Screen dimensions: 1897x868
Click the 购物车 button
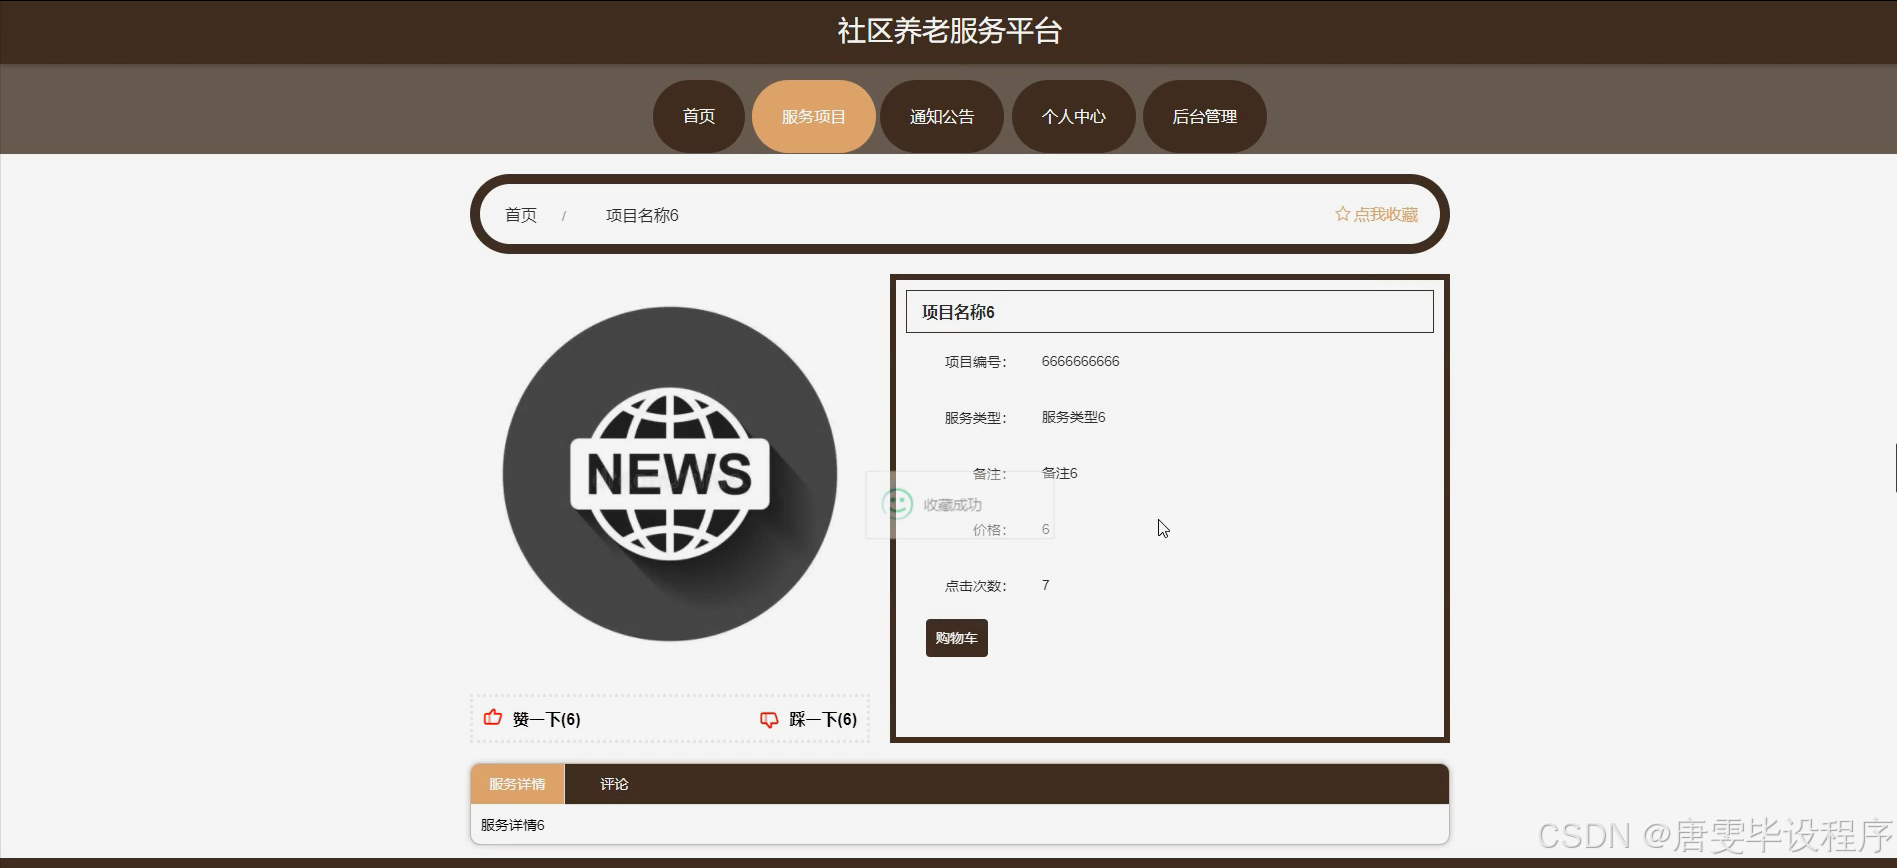click(x=956, y=638)
